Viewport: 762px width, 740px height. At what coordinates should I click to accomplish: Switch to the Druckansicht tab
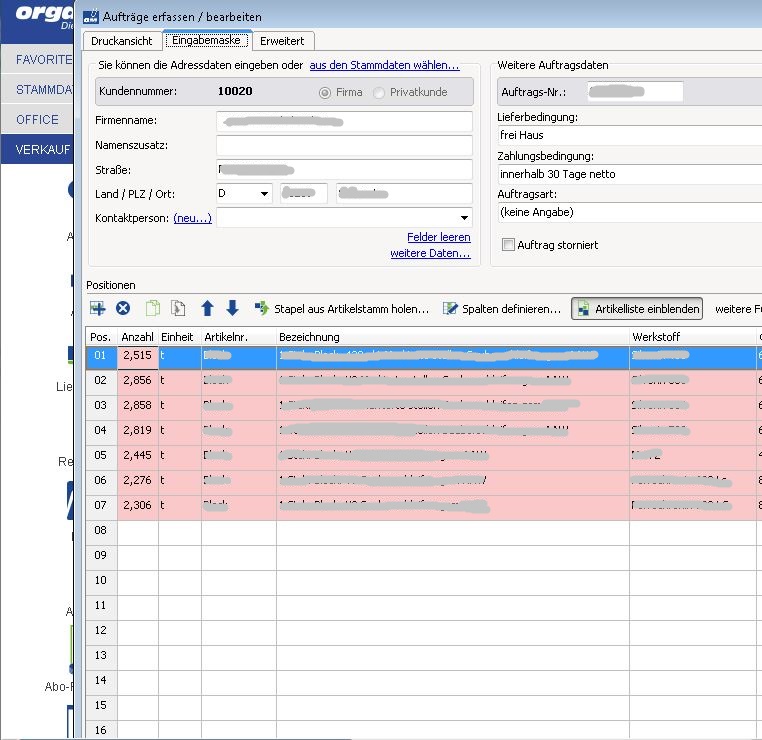coord(121,41)
